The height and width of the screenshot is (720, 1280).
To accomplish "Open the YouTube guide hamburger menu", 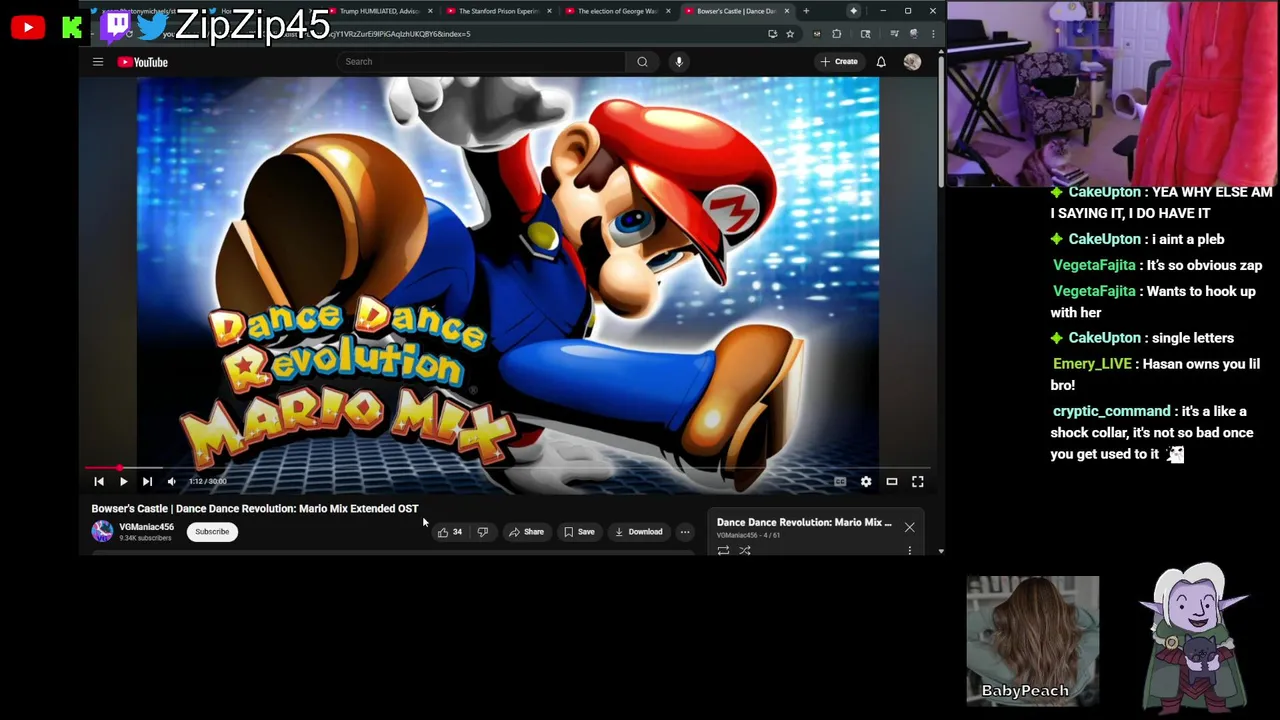I will tap(98, 62).
